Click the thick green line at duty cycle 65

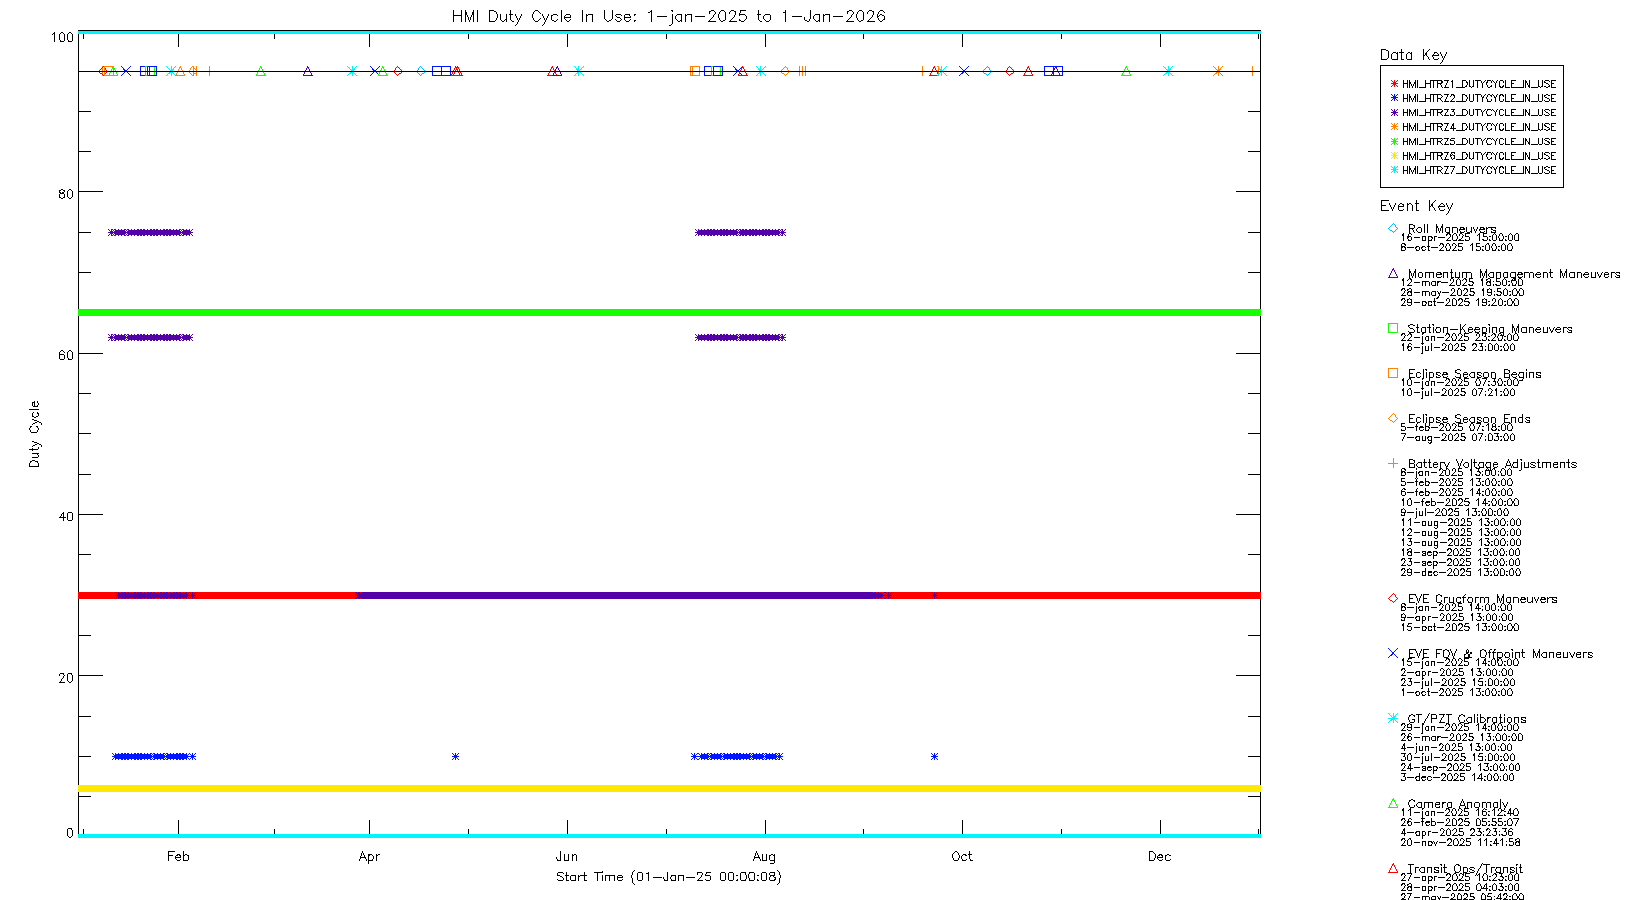(x=668, y=313)
